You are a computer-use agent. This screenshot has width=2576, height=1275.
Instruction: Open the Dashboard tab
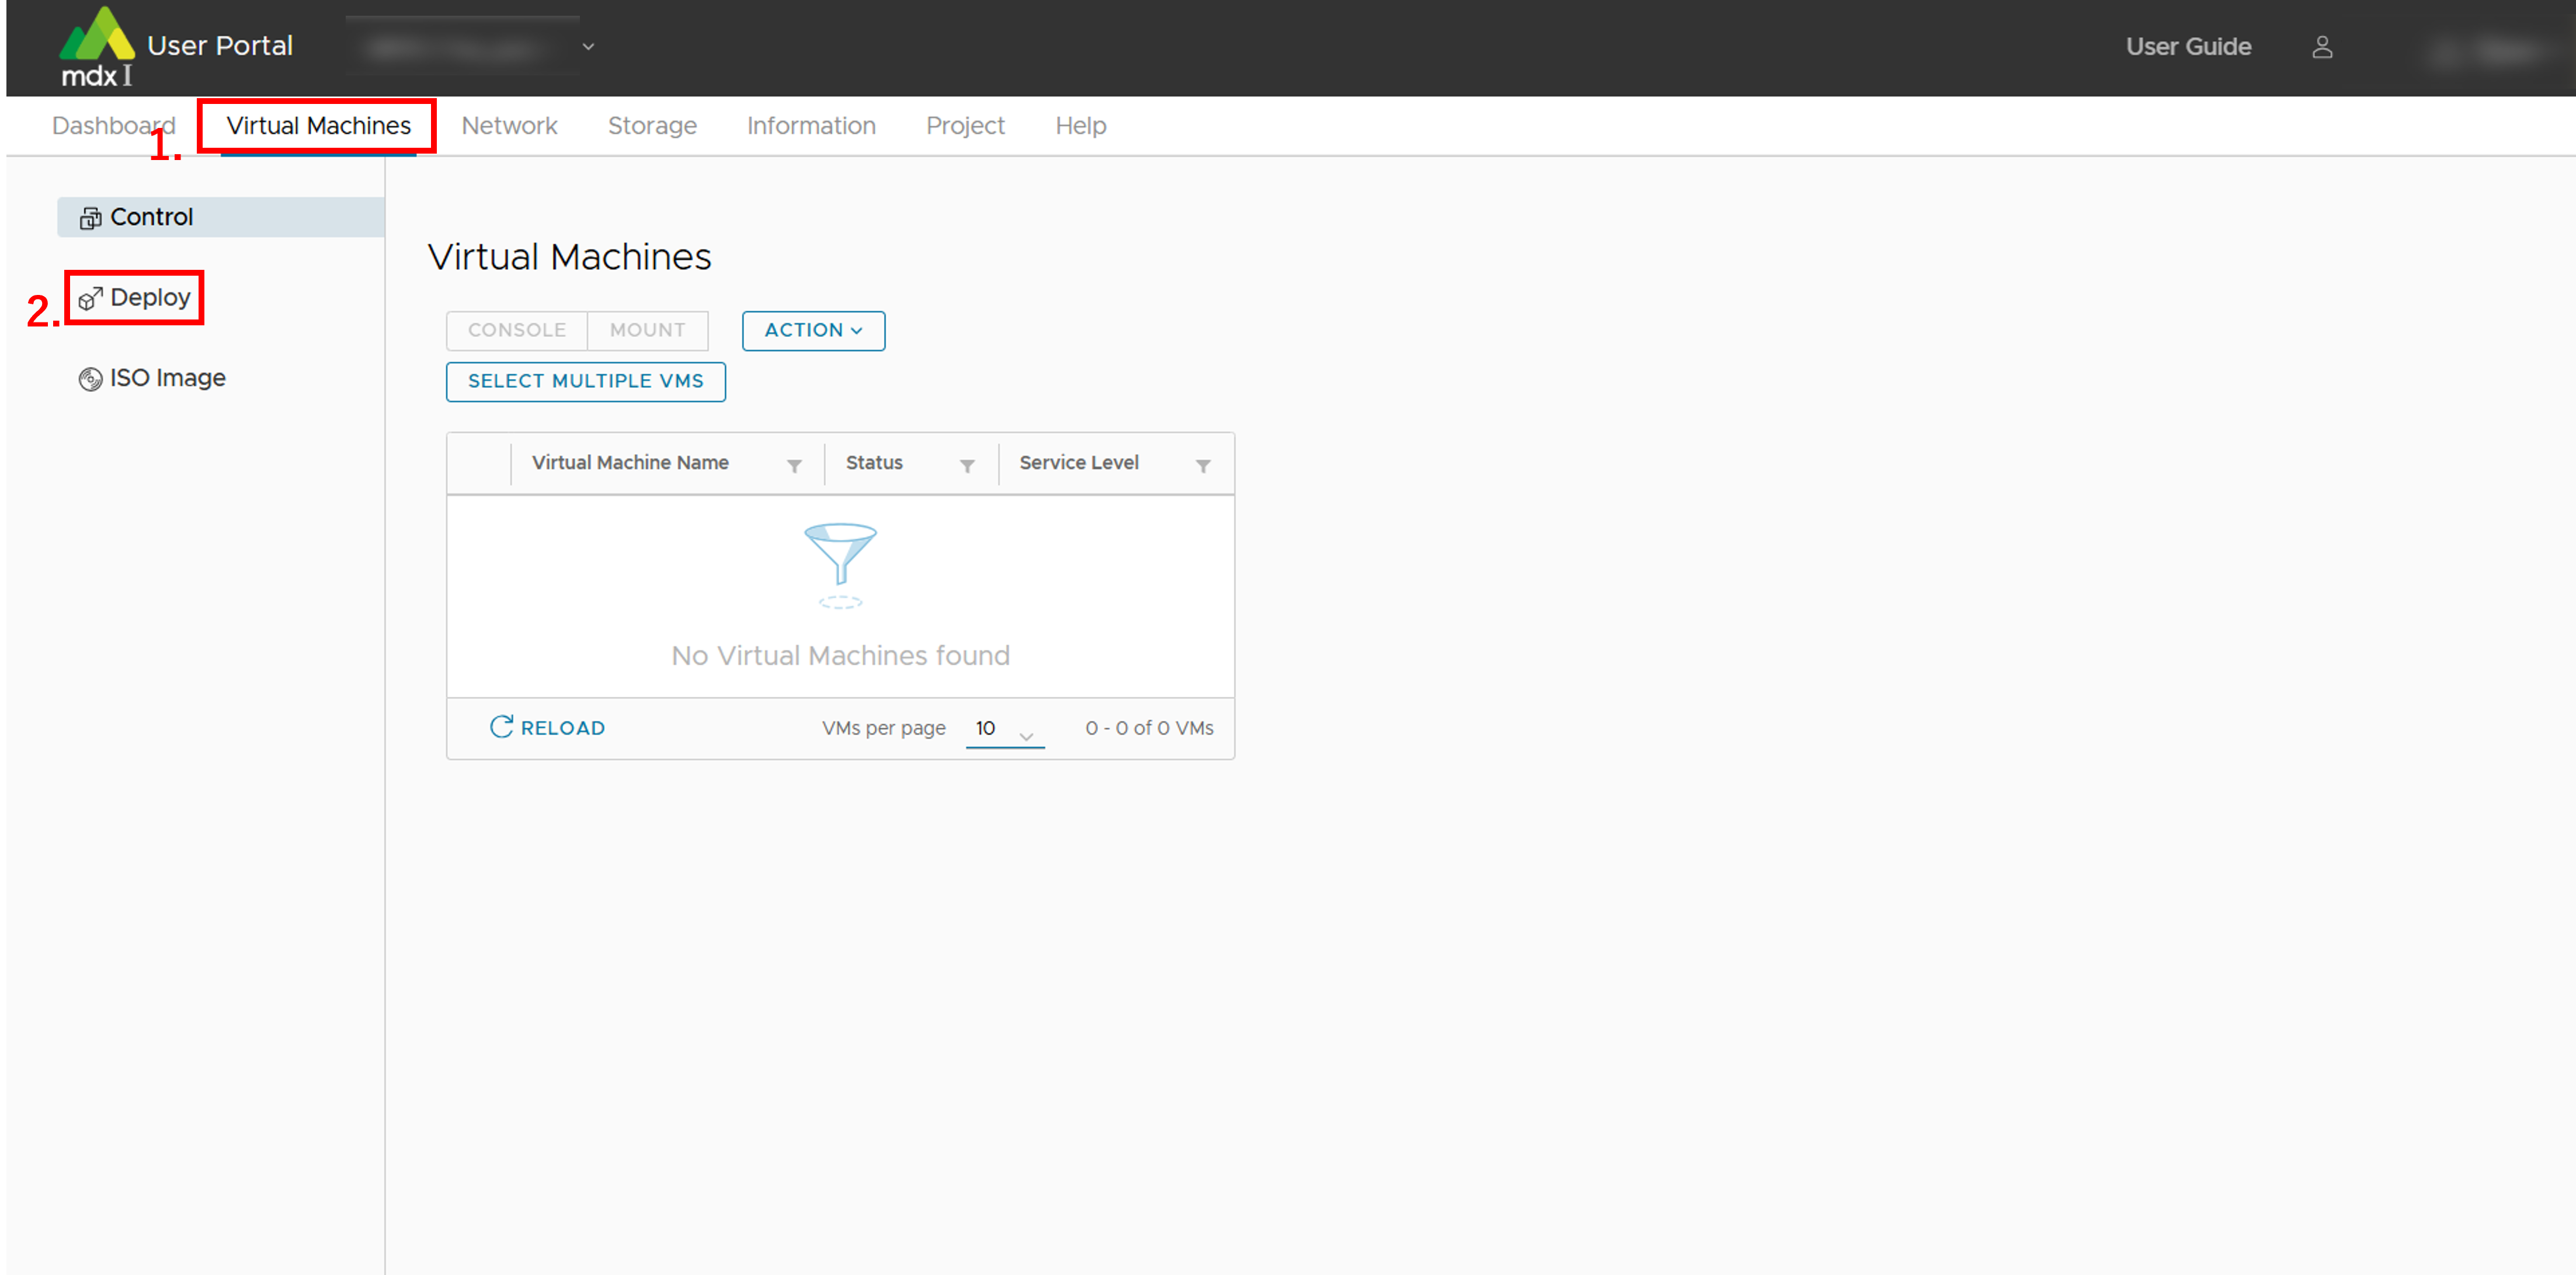click(113, 126)
